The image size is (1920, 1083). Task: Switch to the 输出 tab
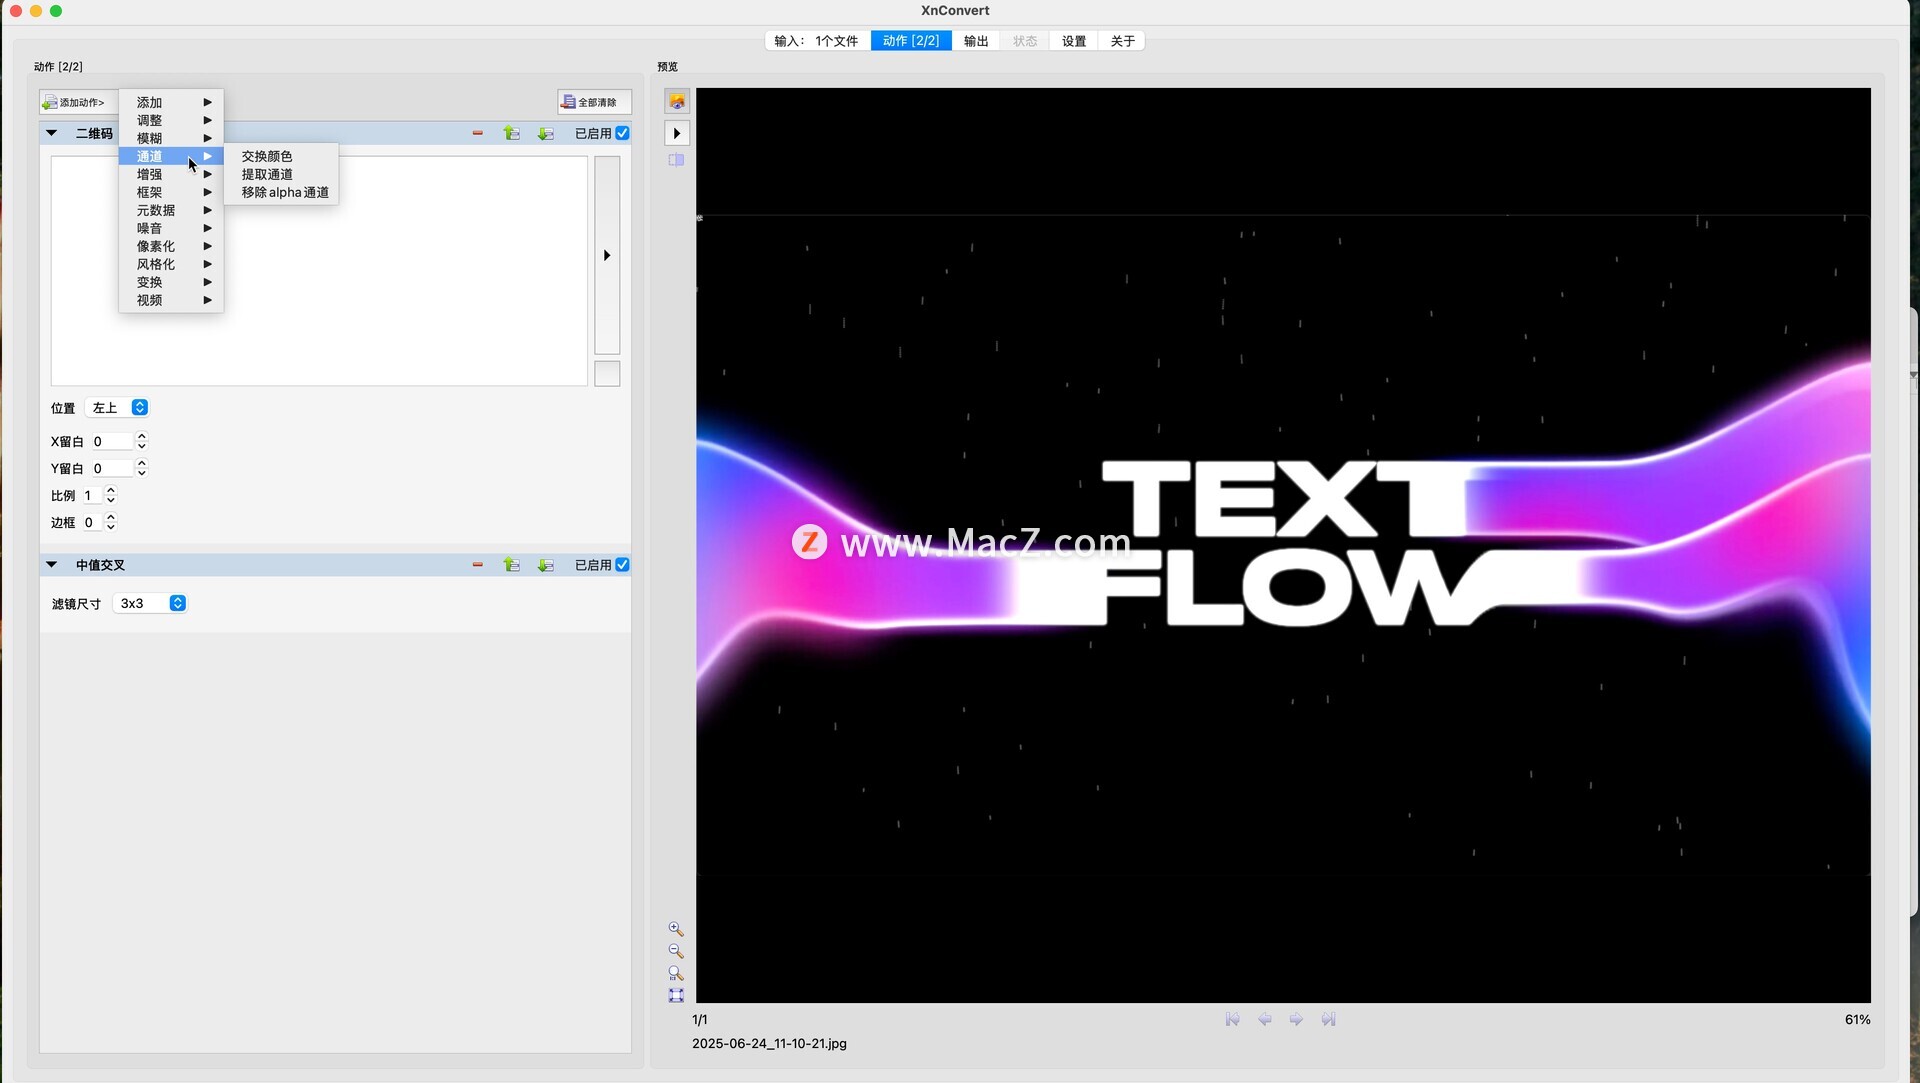[975, 41]
